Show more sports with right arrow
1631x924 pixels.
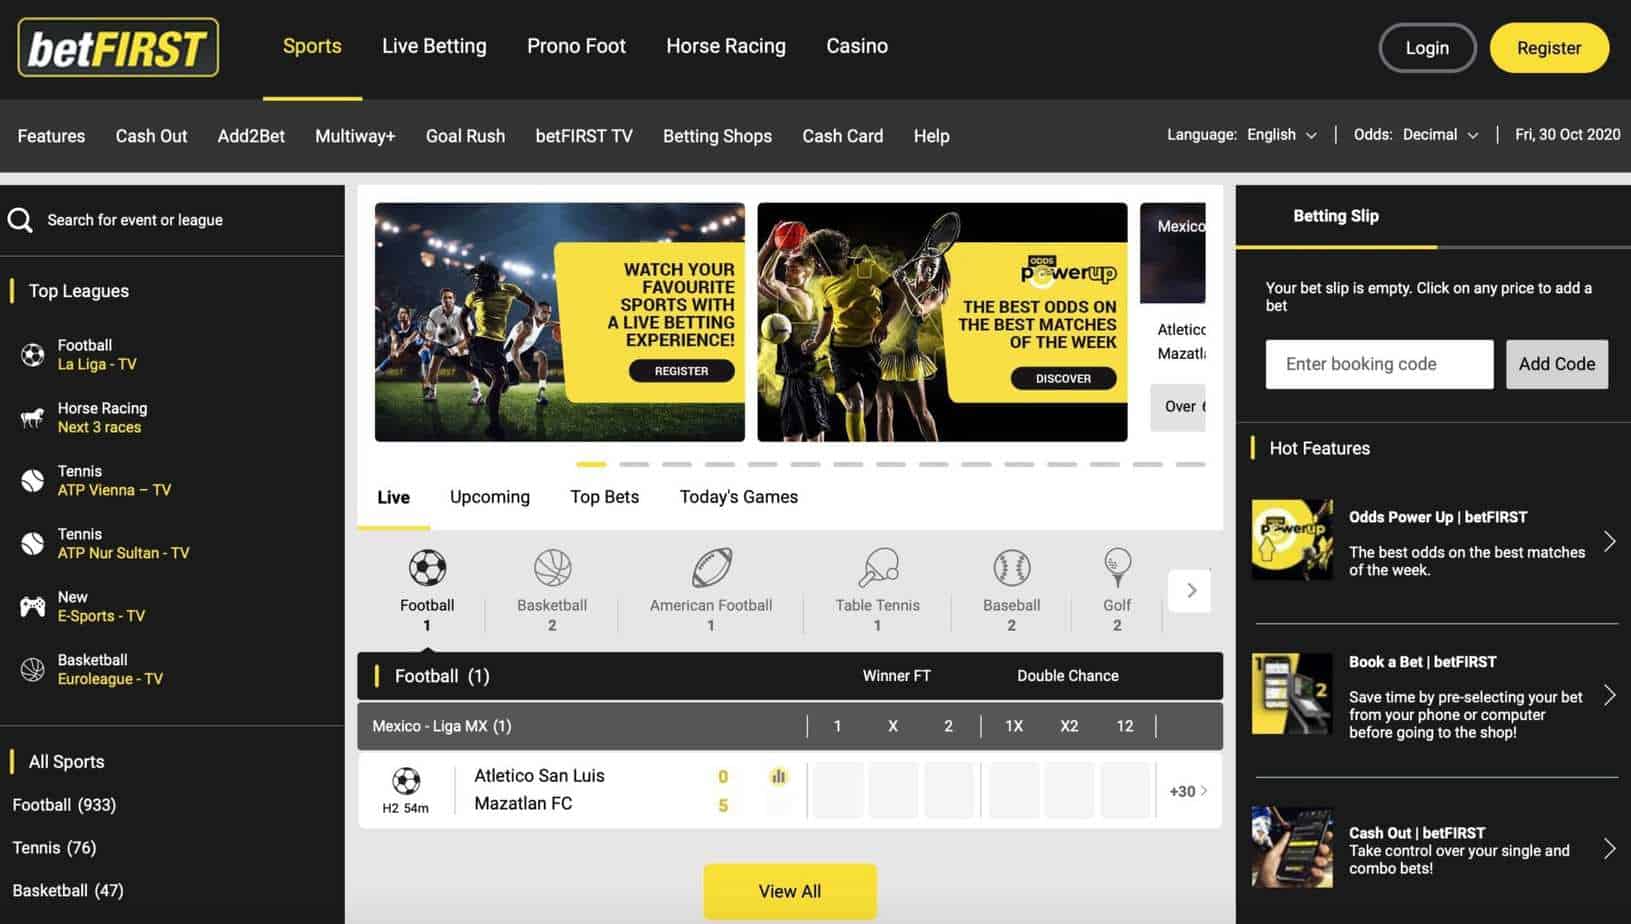[x=1190, y=590]
